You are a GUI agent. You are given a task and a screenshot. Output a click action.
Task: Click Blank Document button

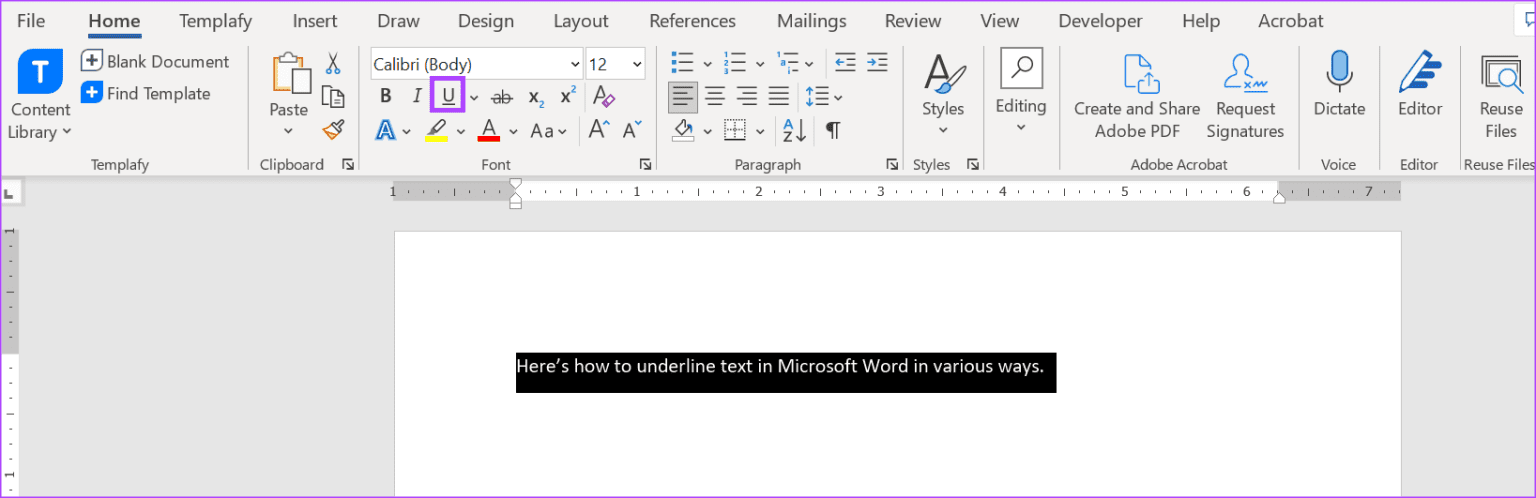[x=155, y=61]
